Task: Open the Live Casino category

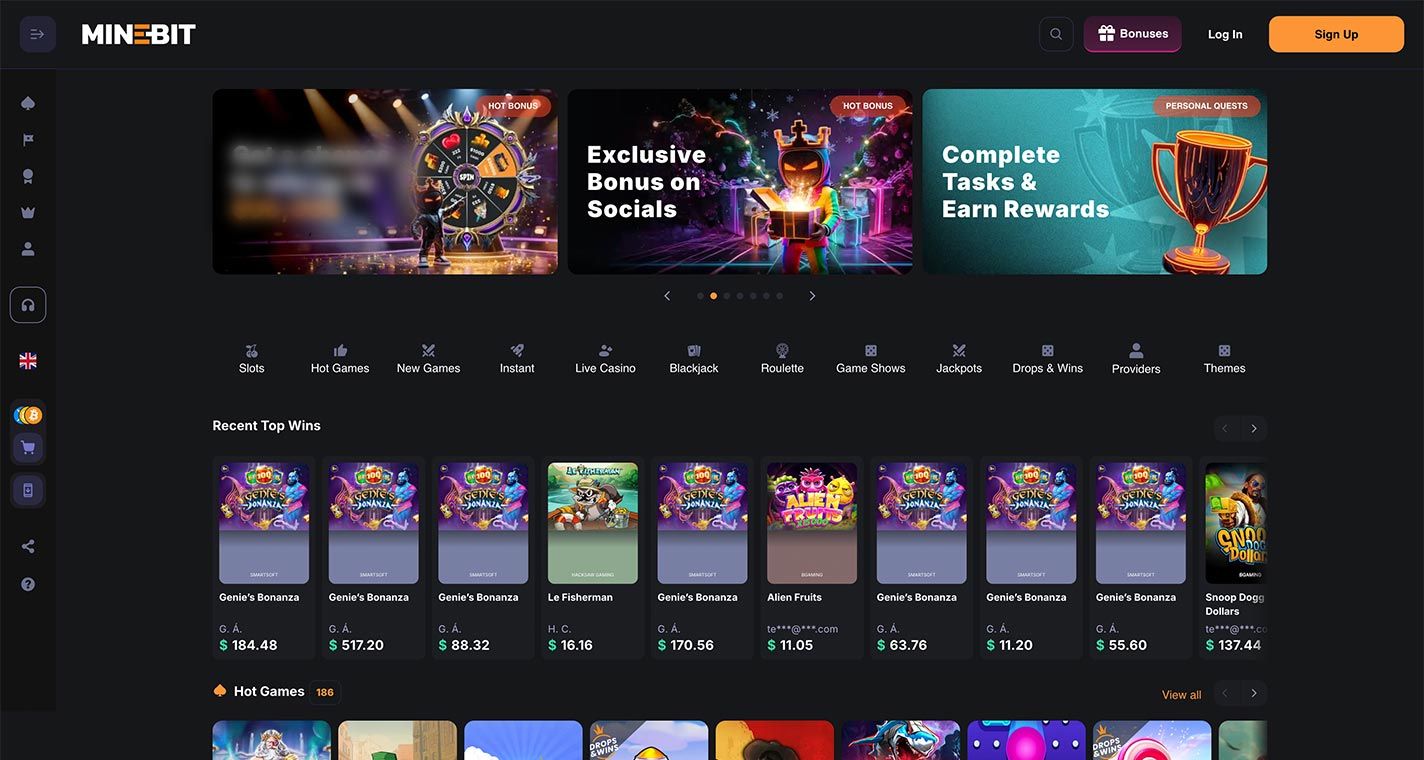Action: tap(605, 359)
